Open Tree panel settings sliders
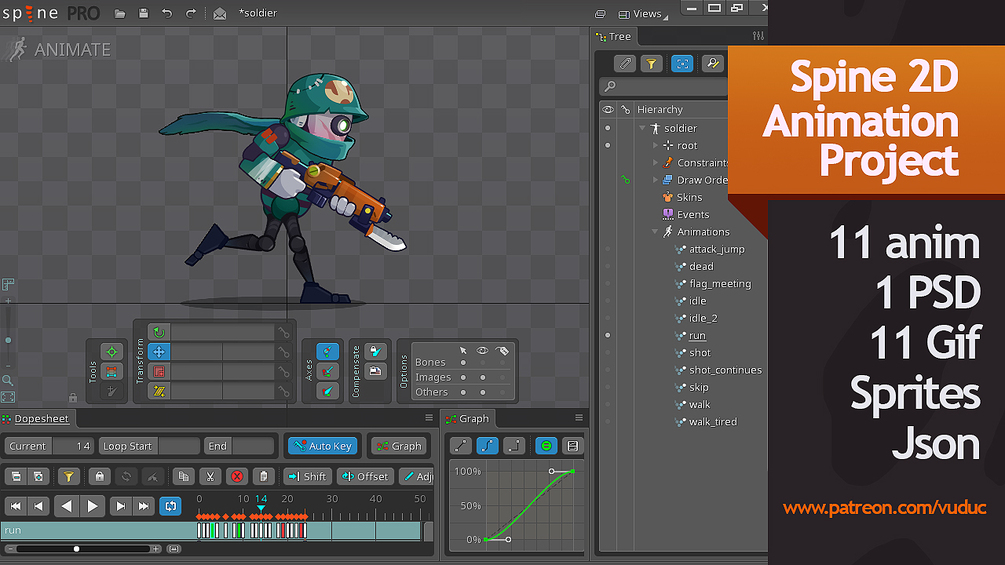The width and height of the screenshot is (1005, 565). (x=758, y=37)
